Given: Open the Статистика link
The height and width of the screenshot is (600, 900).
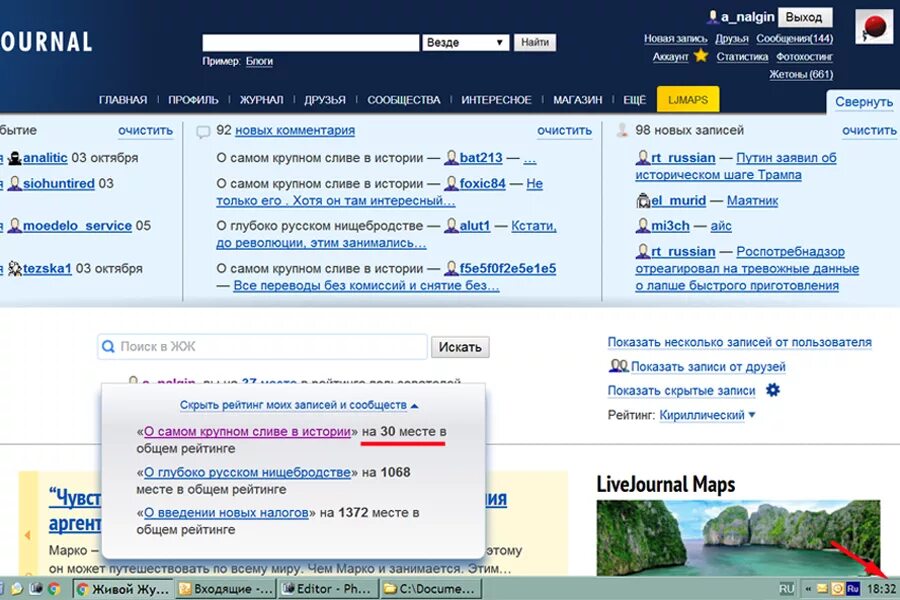Looking at the screenshot, I should (742, 56).
